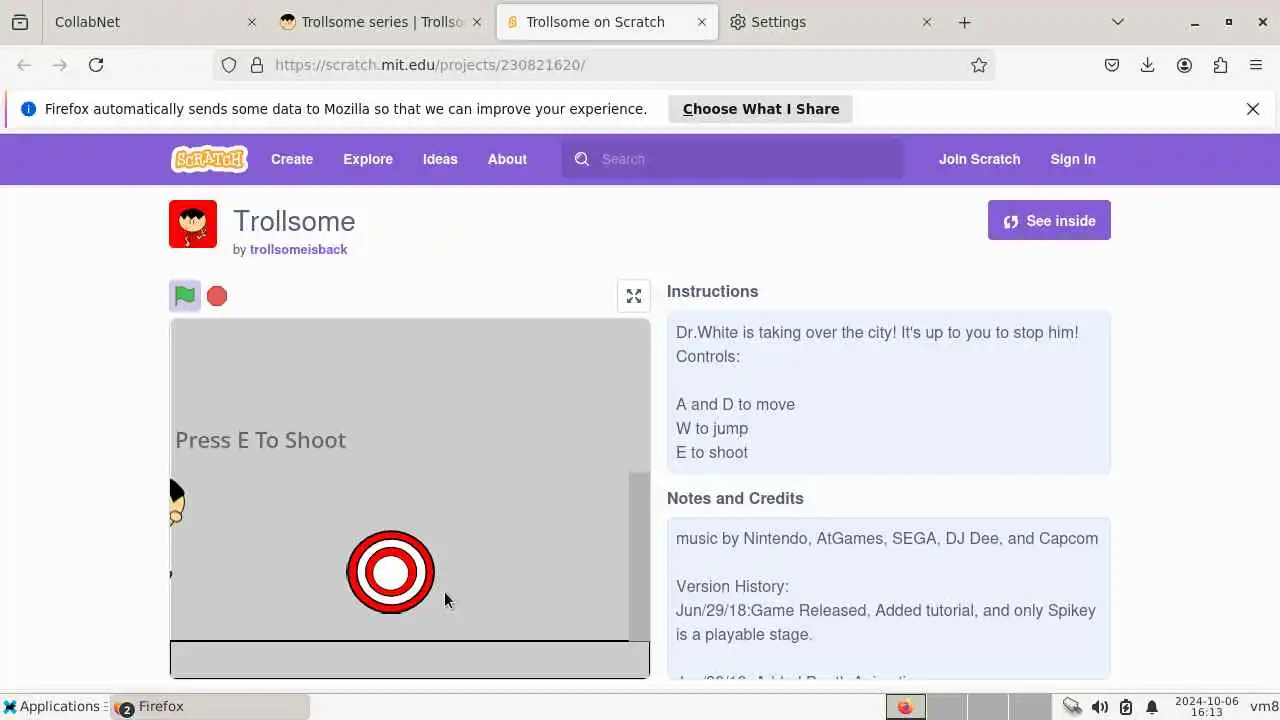1280x720 pixels.
Task: Select the Firefox workspace switcher thumbnail
Action: click(905, 707)
